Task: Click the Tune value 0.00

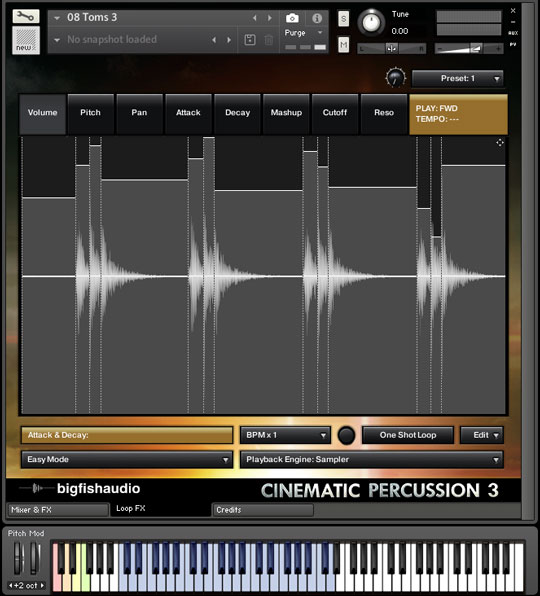Action: tap(400, 31)
